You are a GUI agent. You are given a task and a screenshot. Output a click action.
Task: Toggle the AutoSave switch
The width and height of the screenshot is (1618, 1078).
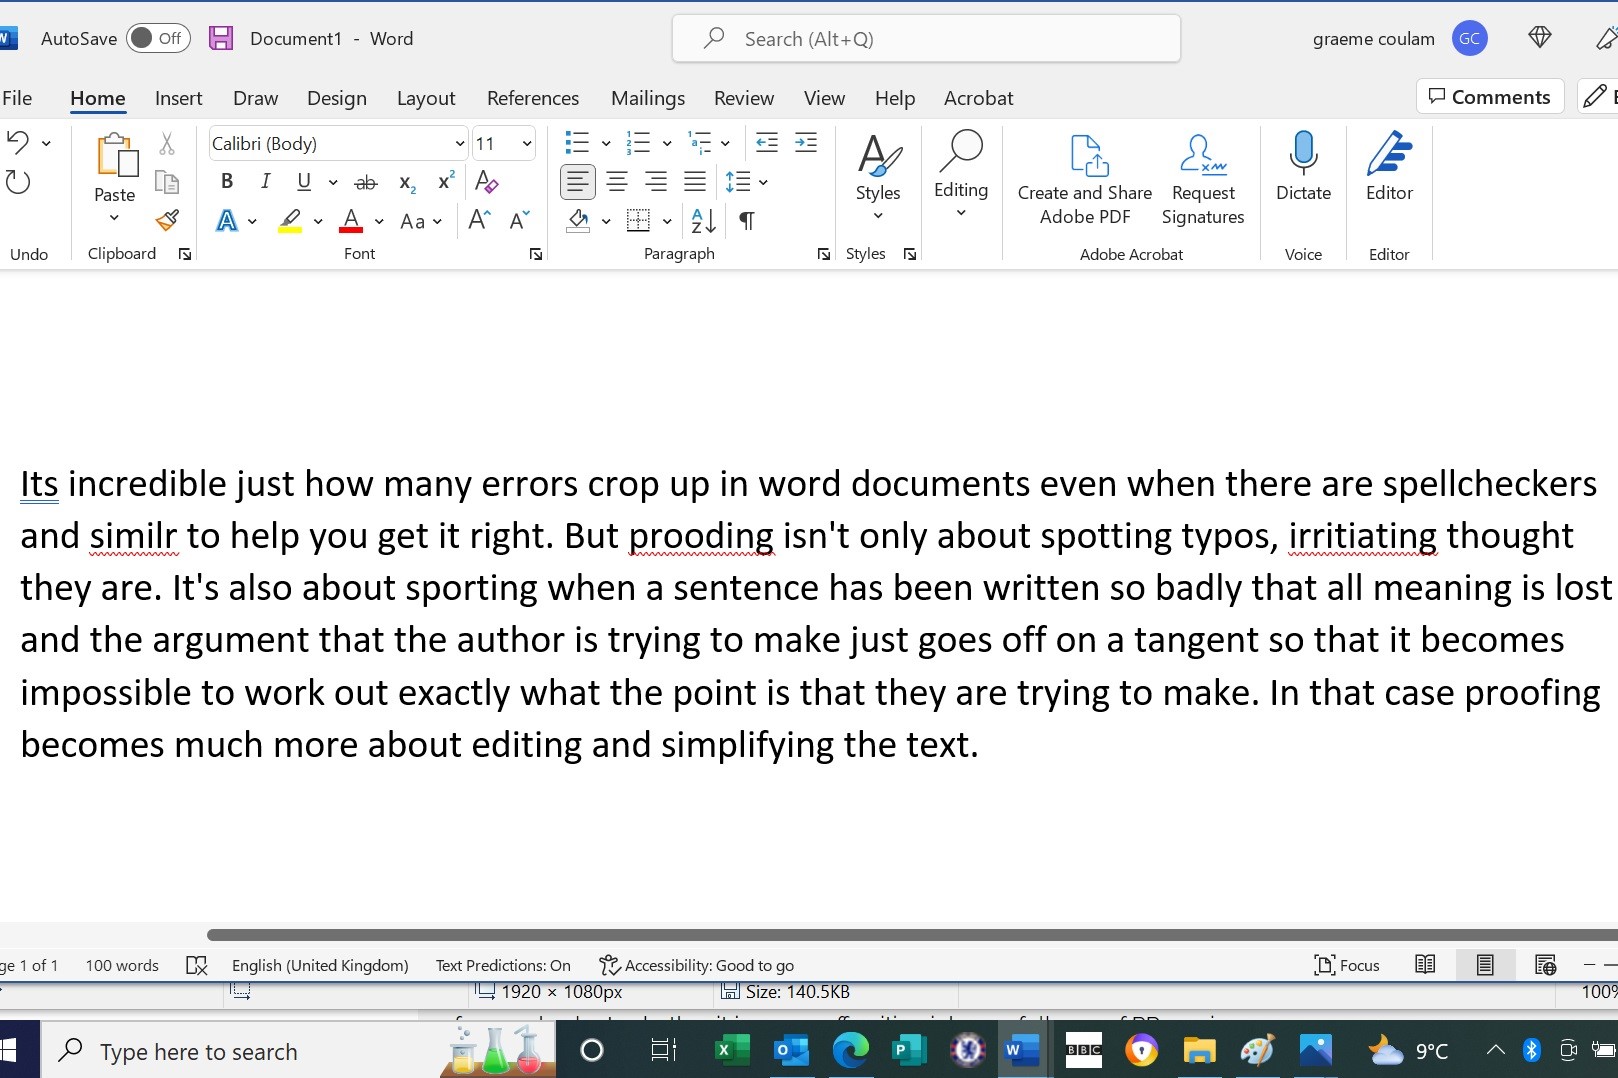(157, 39)
